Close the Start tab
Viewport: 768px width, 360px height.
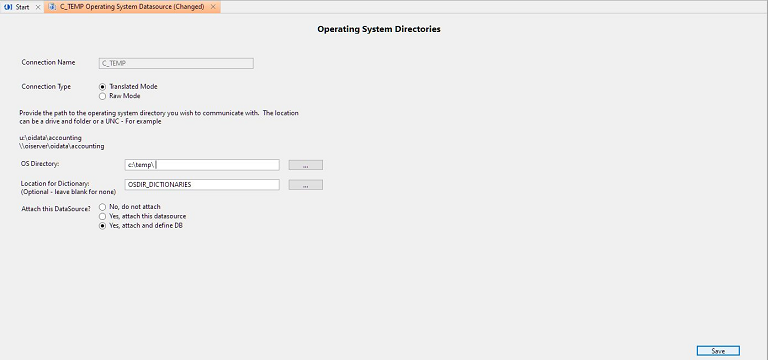38,7
